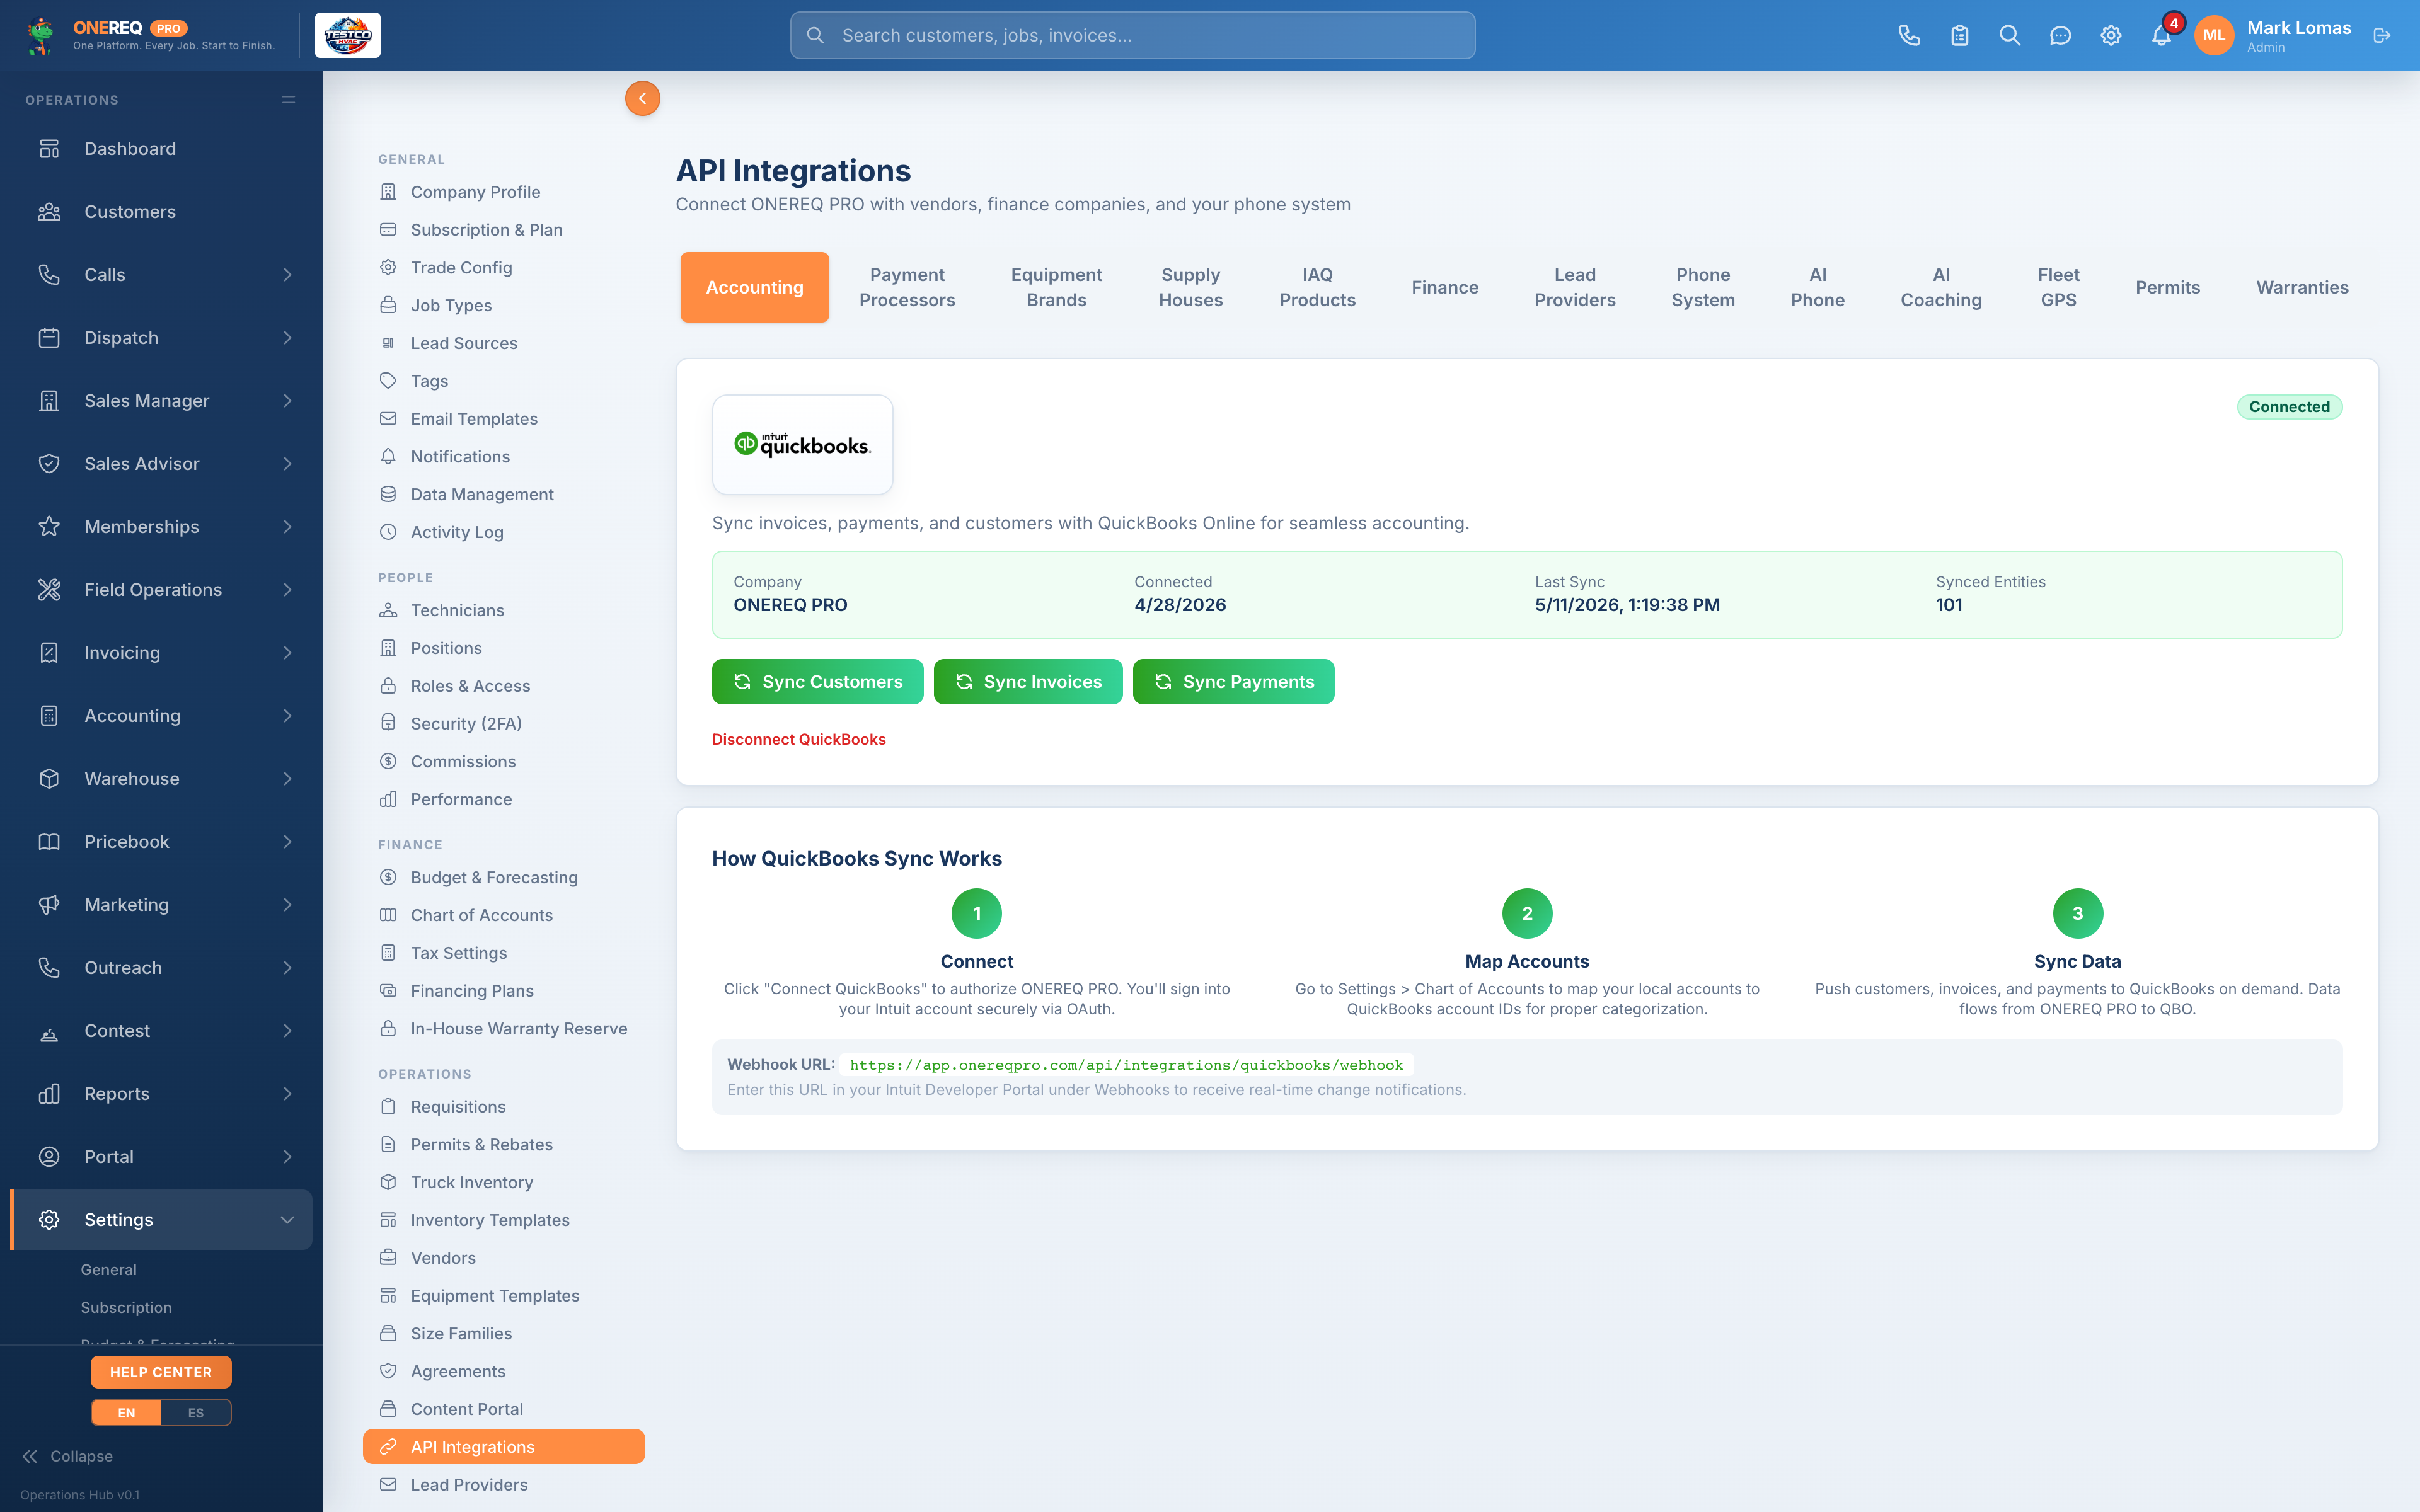Expand the Invoicing sidebar menu
This screenshot has width=2420, height=1512.
point(161,653)
